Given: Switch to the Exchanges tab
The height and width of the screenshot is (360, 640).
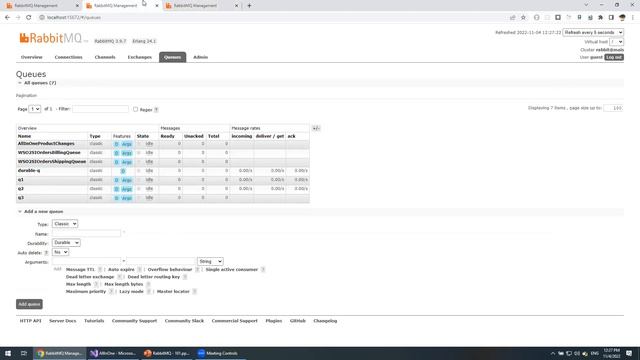Looking at the screenshot, I should coord(140,57).
